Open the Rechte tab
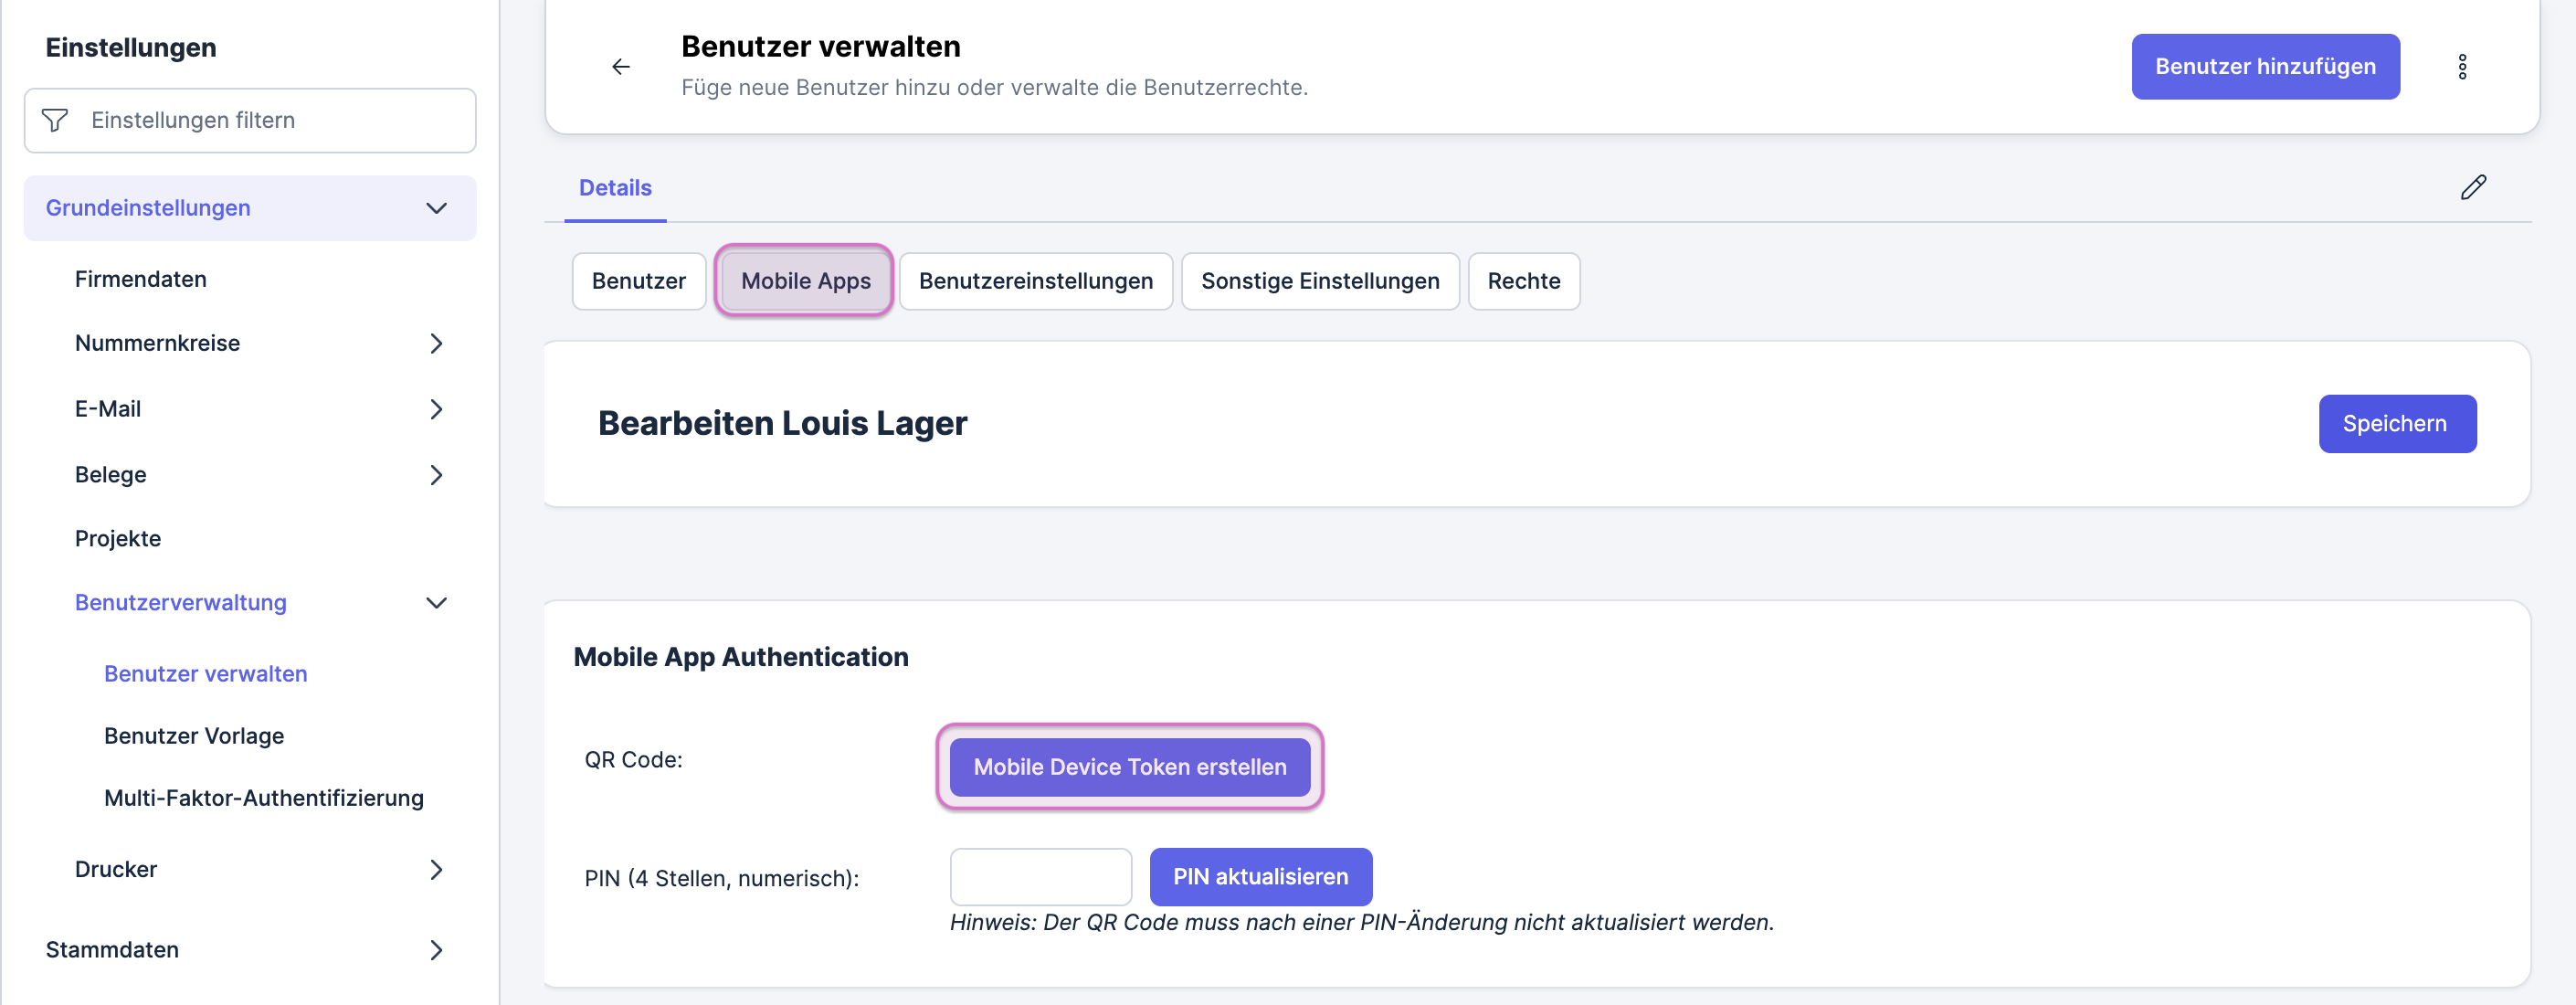The height and width of the screenshot is (1005, 2576). coord(1523,281)
